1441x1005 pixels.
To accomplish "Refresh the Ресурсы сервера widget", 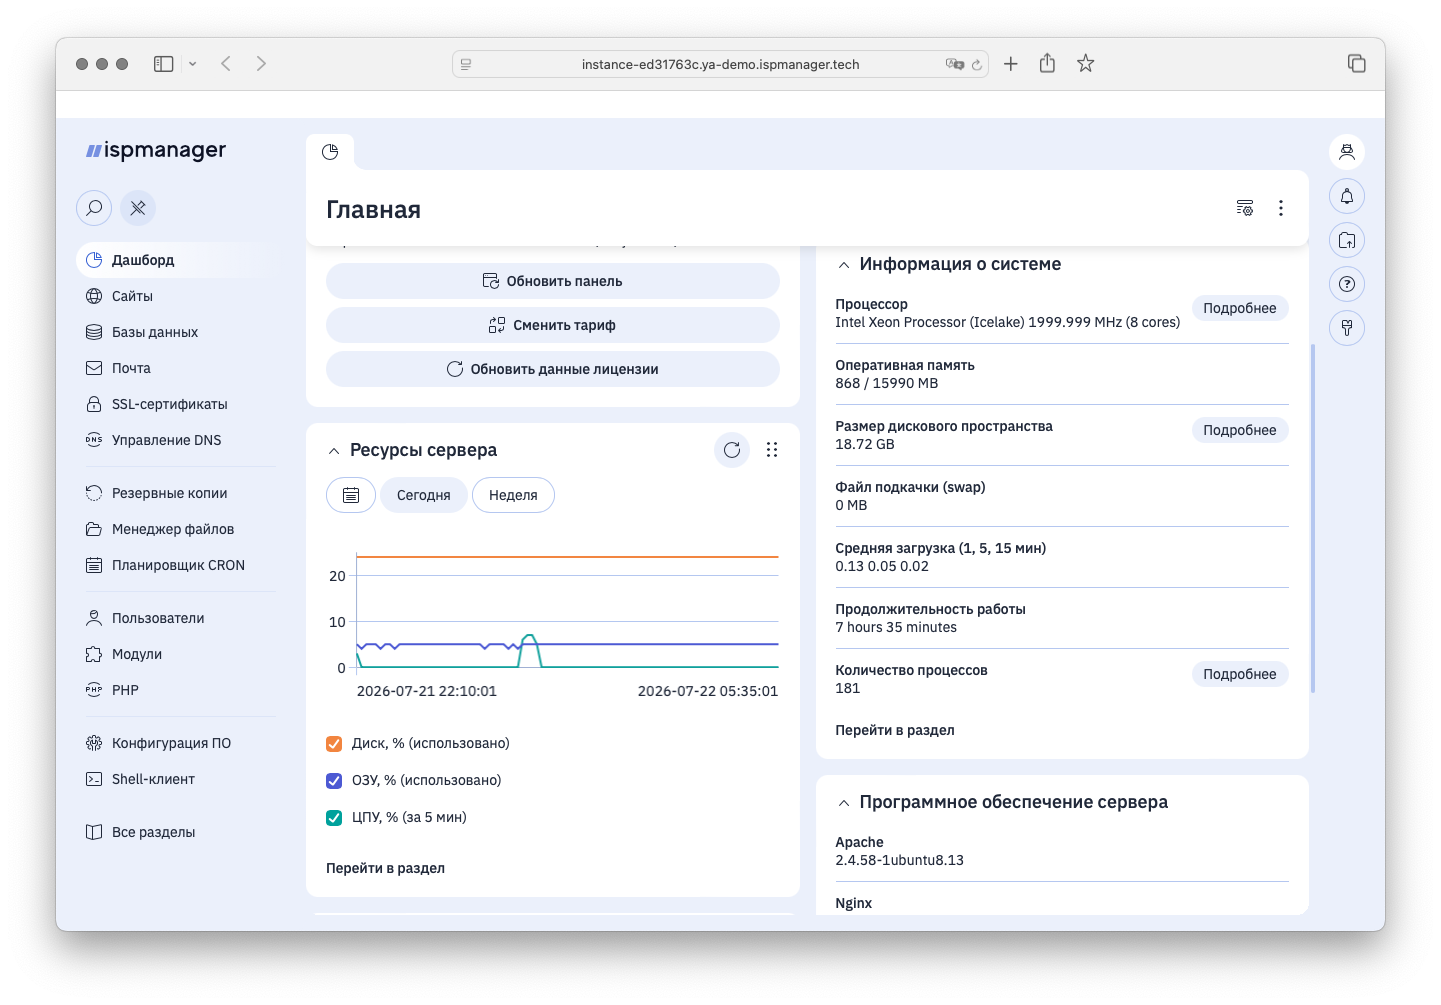I will 732,450.
